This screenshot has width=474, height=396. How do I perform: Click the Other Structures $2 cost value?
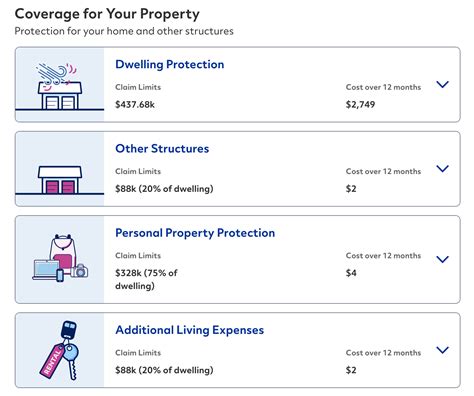(x=351, y=189)
